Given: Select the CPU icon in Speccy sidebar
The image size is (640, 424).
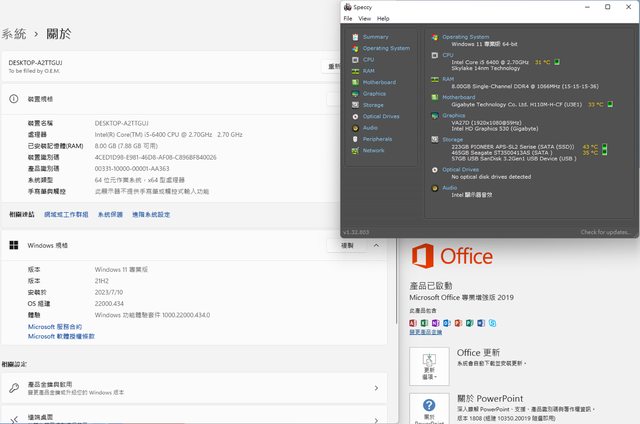Looking at the screenshot, I should pyautogui.click(x=354, y=60).
